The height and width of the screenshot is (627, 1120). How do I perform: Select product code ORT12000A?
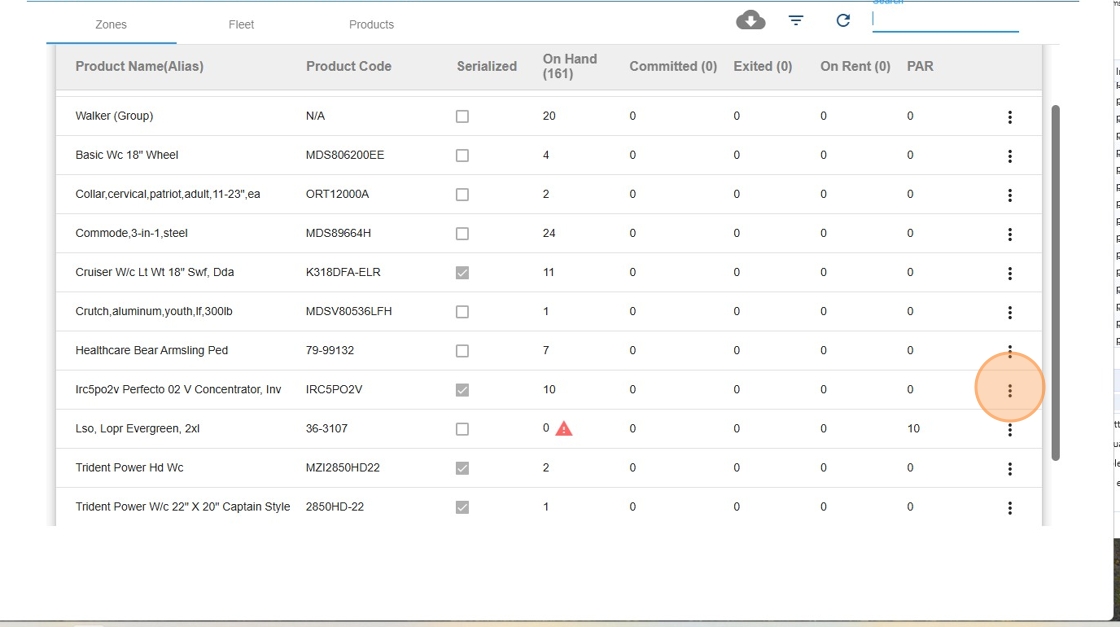[337, 194]
